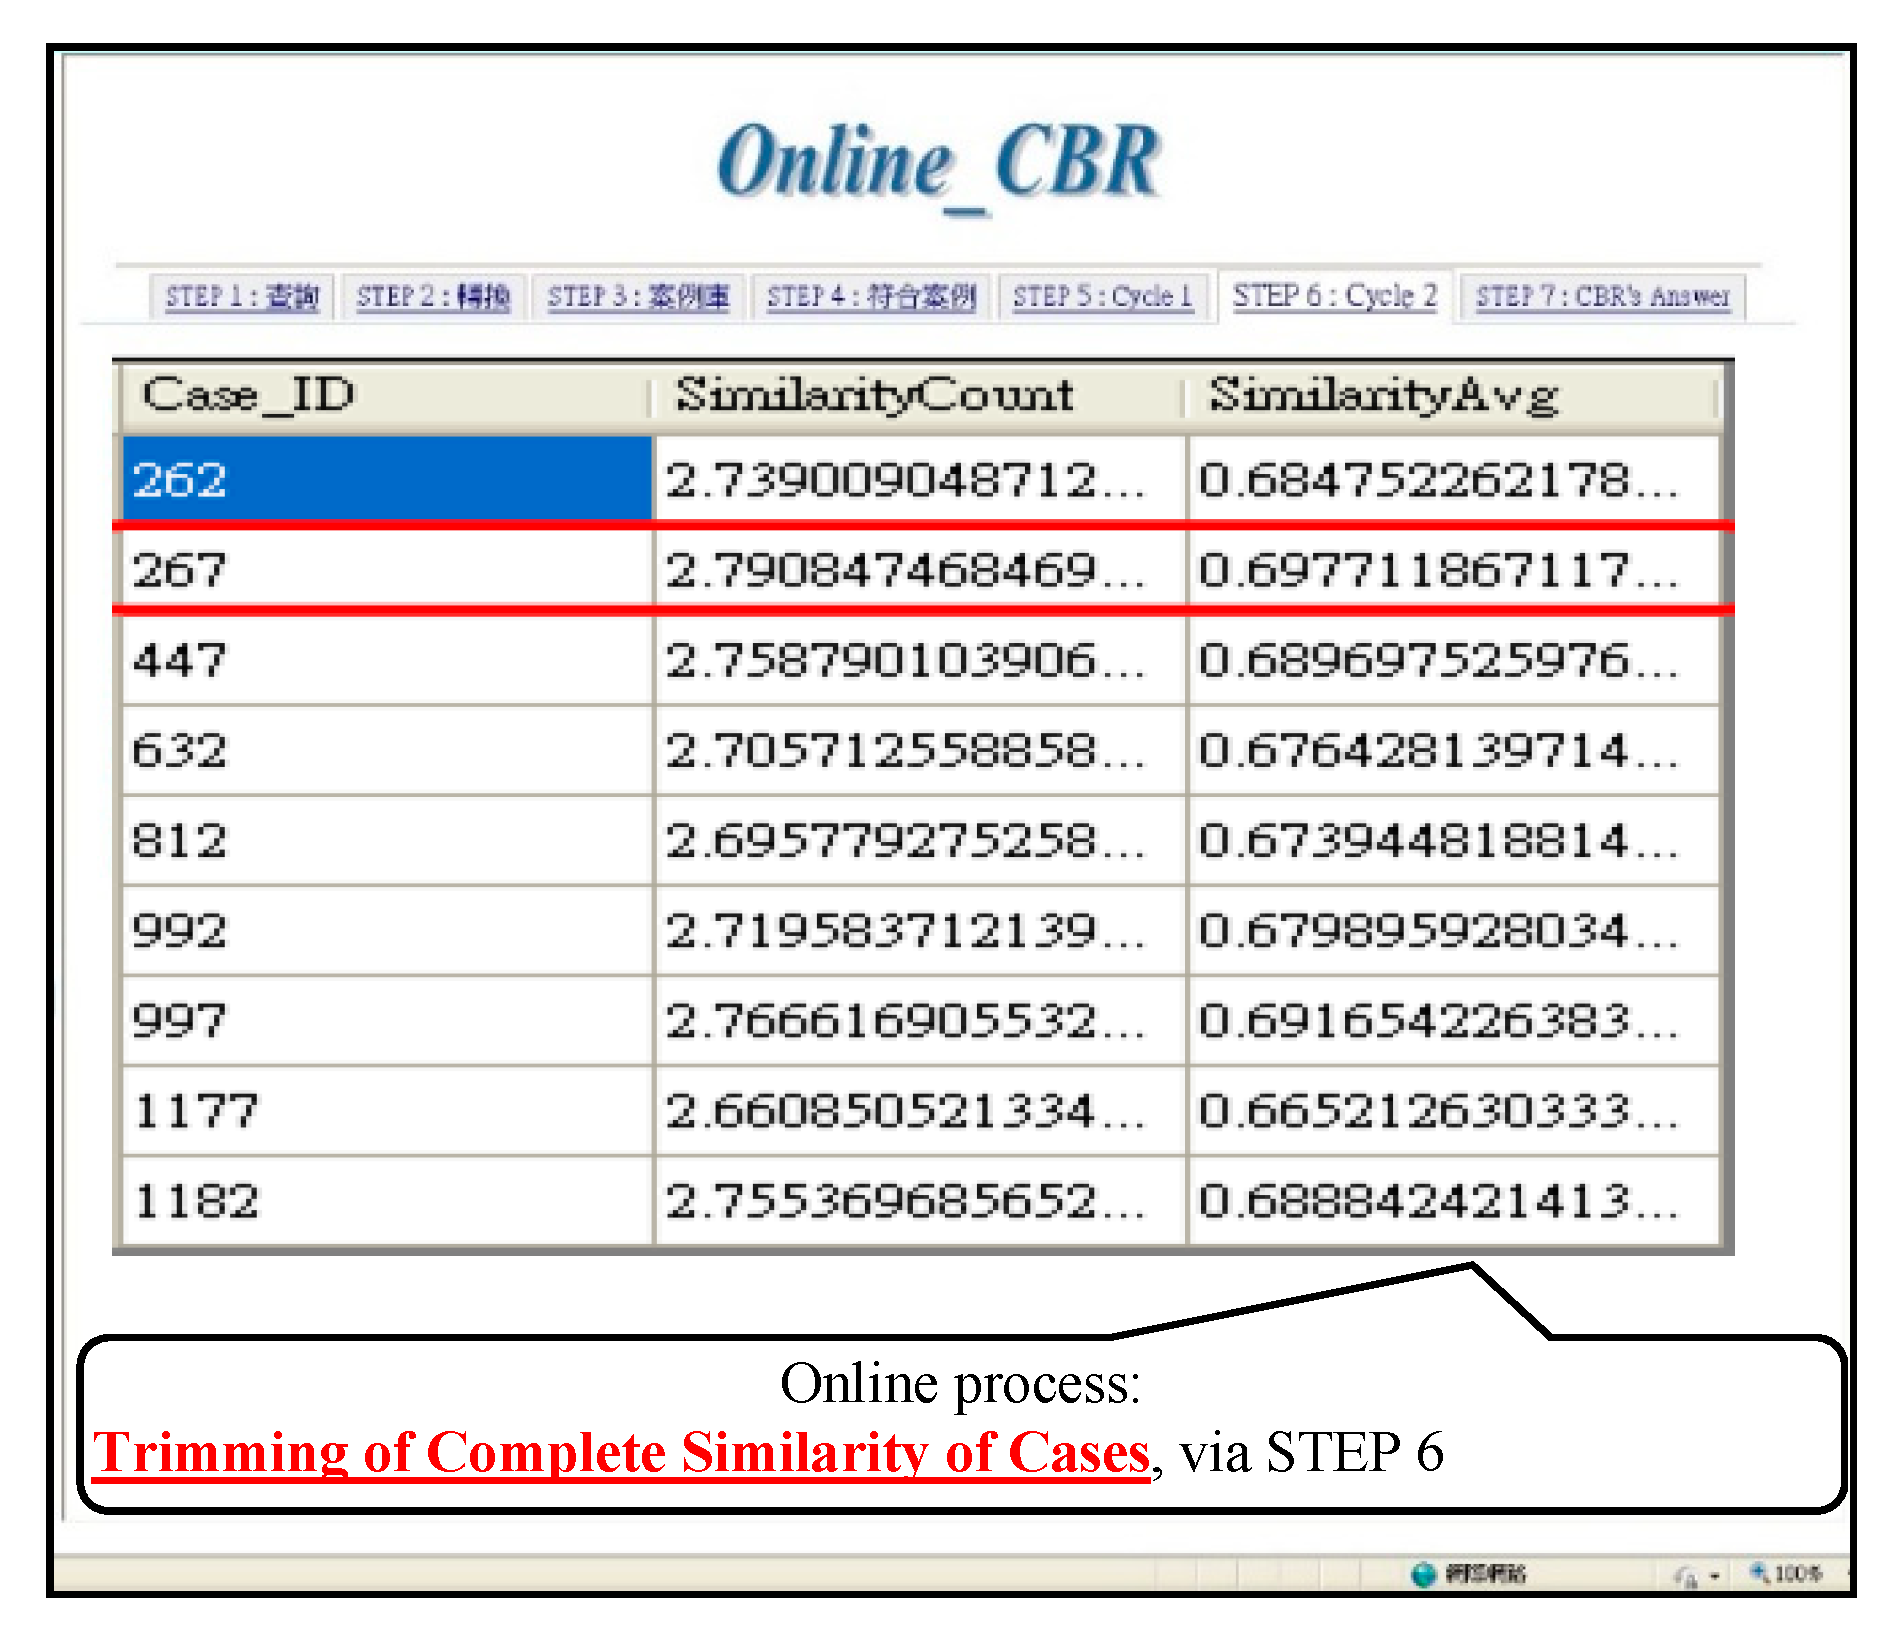Open STEP 7 : CBR's Answer tab

click(x=1602, y=297)
